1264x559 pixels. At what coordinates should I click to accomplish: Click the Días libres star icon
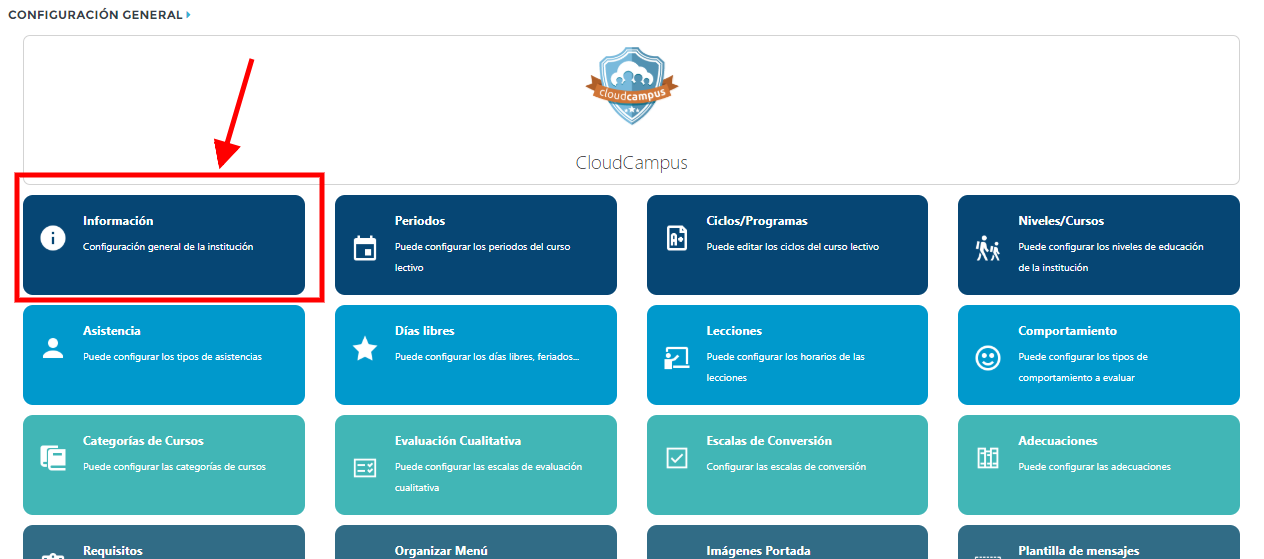click(365, 348)
